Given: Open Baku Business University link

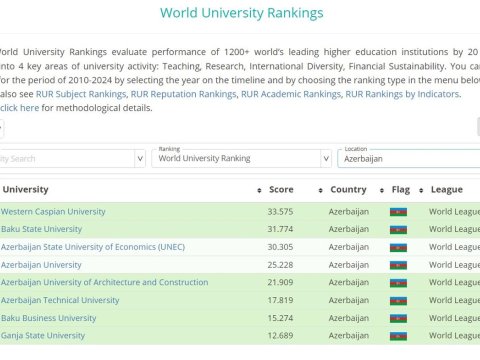Looking at the screenshot, I should pyautogui.click(x=49, y=318).
